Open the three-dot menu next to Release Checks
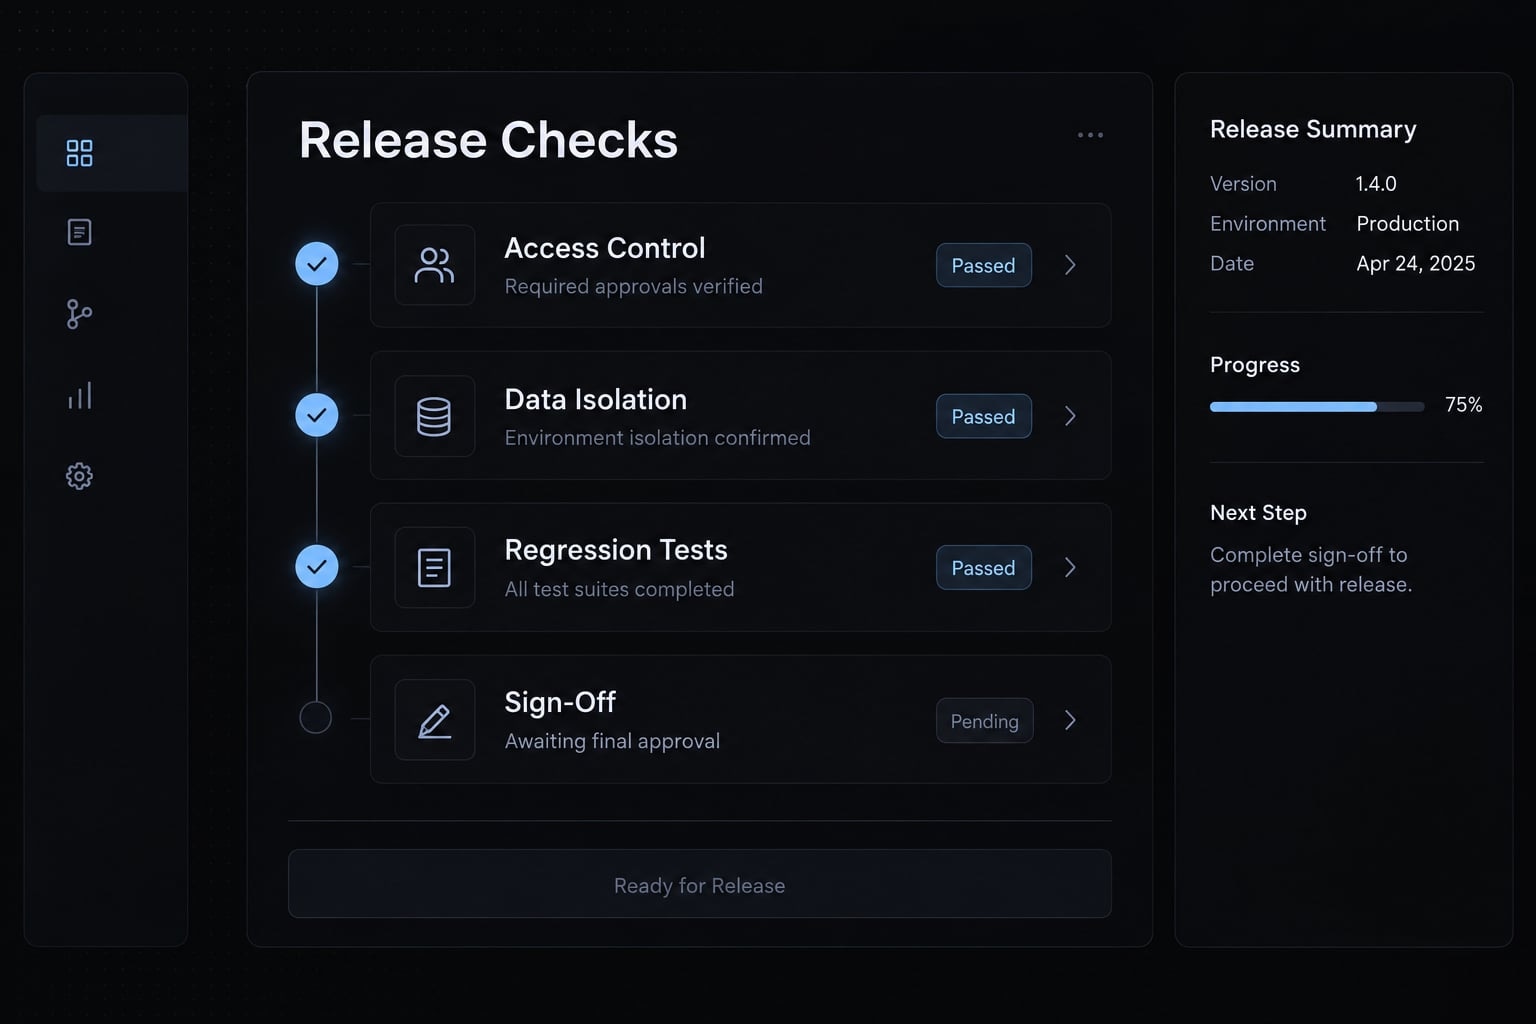The height and width of the screenshot is (1024, 1536). point(1090,135)
